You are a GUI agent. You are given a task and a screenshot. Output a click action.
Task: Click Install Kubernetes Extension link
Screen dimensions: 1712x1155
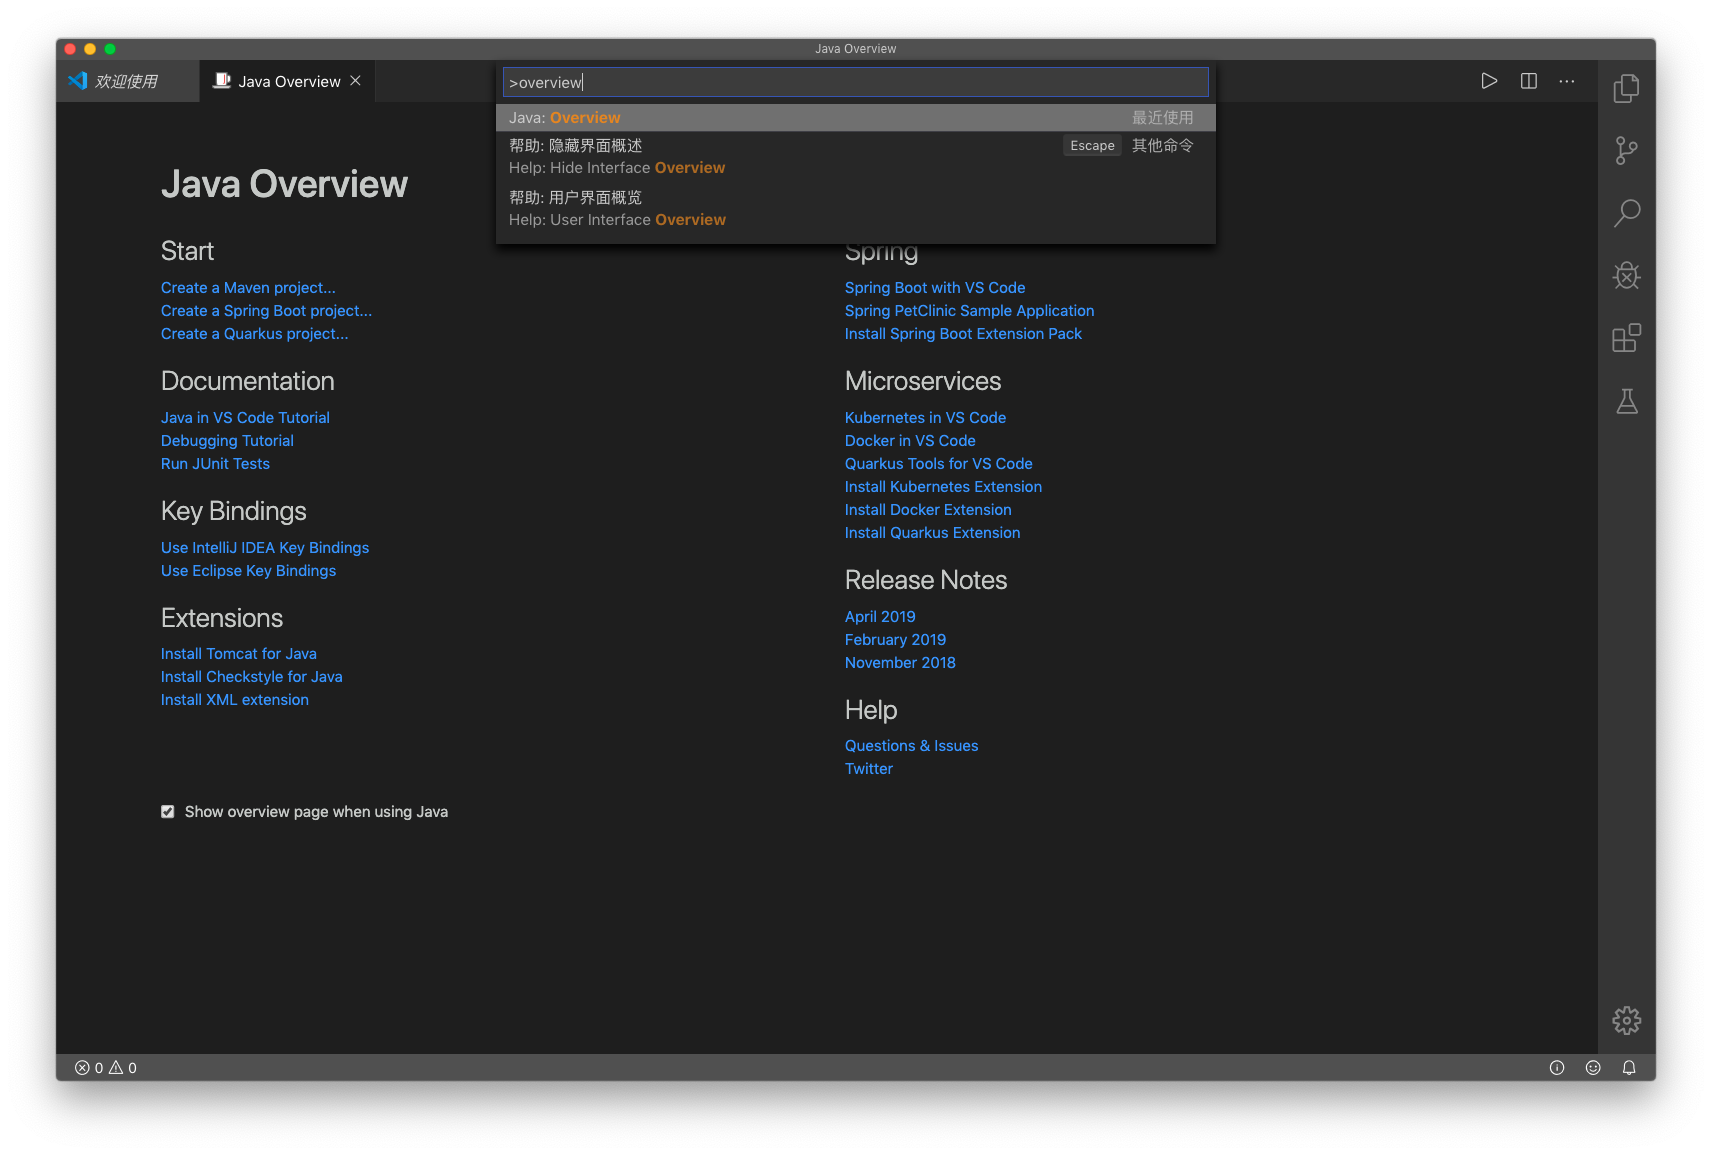943,487
